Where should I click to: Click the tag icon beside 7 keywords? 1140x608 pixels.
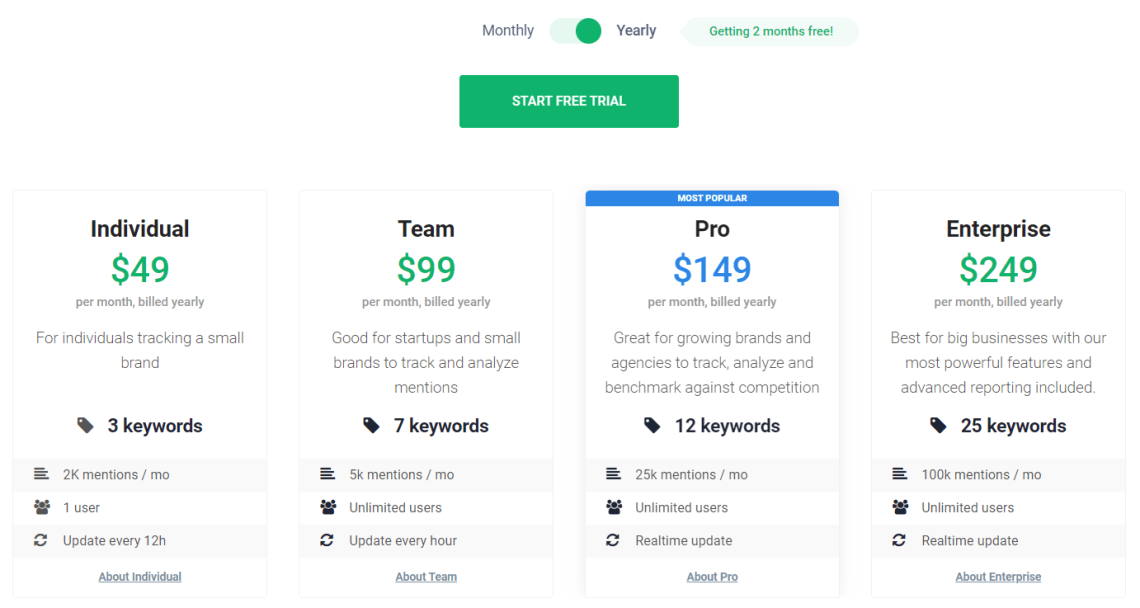pyautogui.click(x=372, y=426)
